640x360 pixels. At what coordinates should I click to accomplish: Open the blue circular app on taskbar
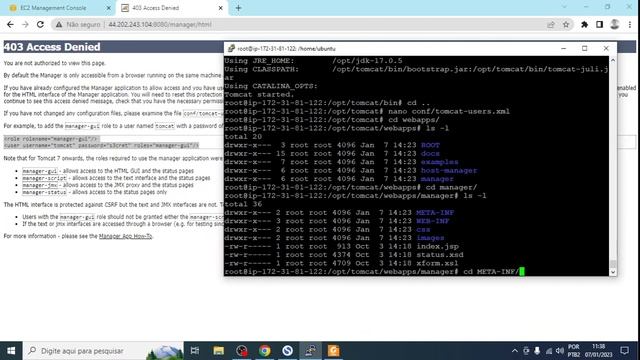pos(287,351)
